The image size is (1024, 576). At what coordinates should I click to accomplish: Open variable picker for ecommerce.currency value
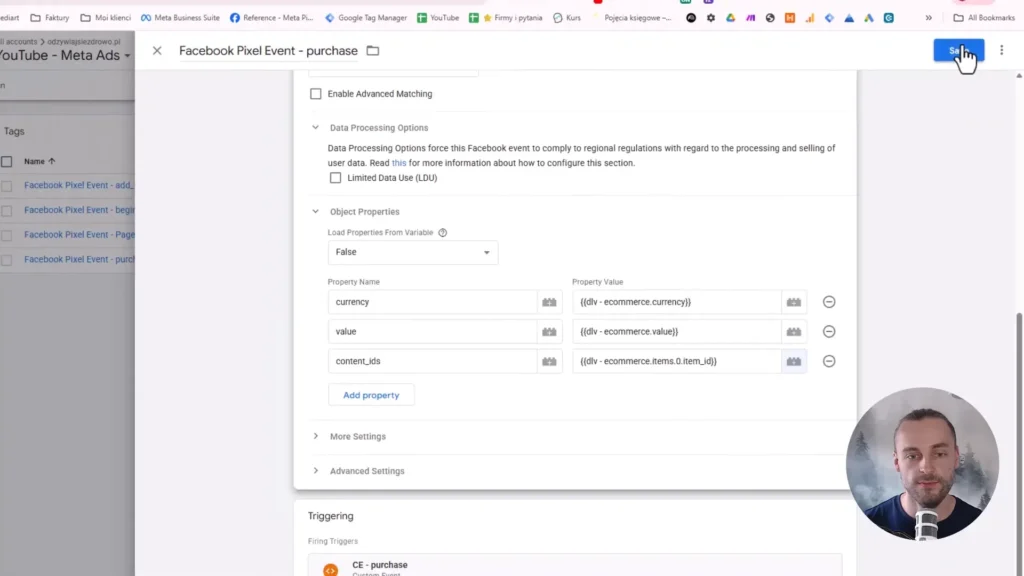coord(793,302)
